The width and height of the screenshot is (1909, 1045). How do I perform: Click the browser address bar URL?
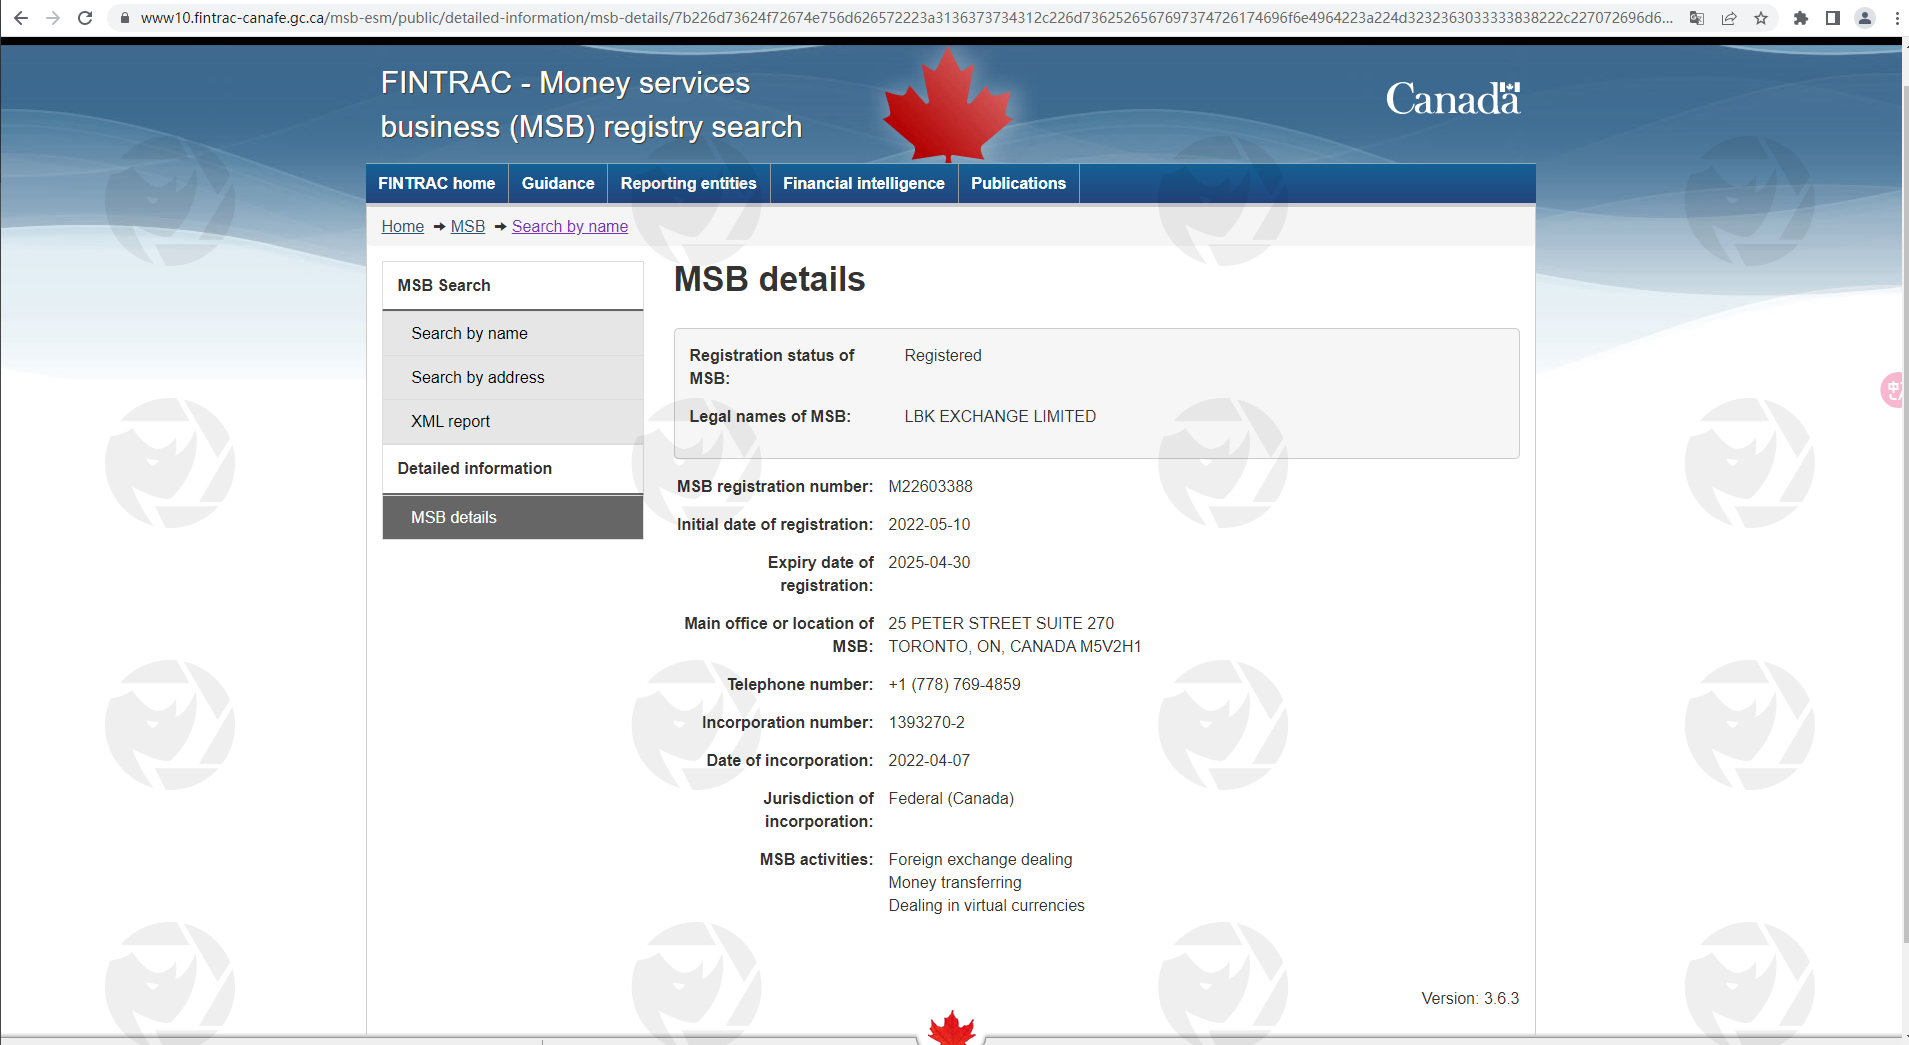click(x=900, y=18)
